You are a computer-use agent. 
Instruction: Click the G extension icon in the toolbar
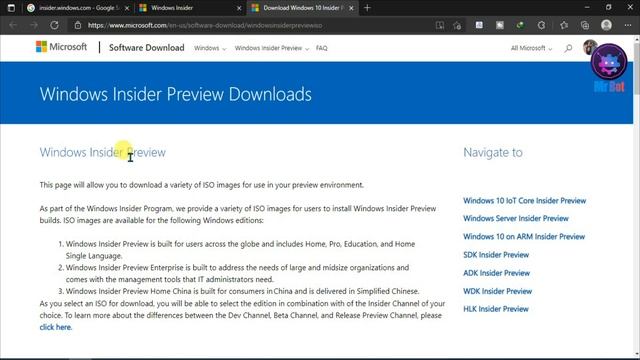tap(541, 25)
